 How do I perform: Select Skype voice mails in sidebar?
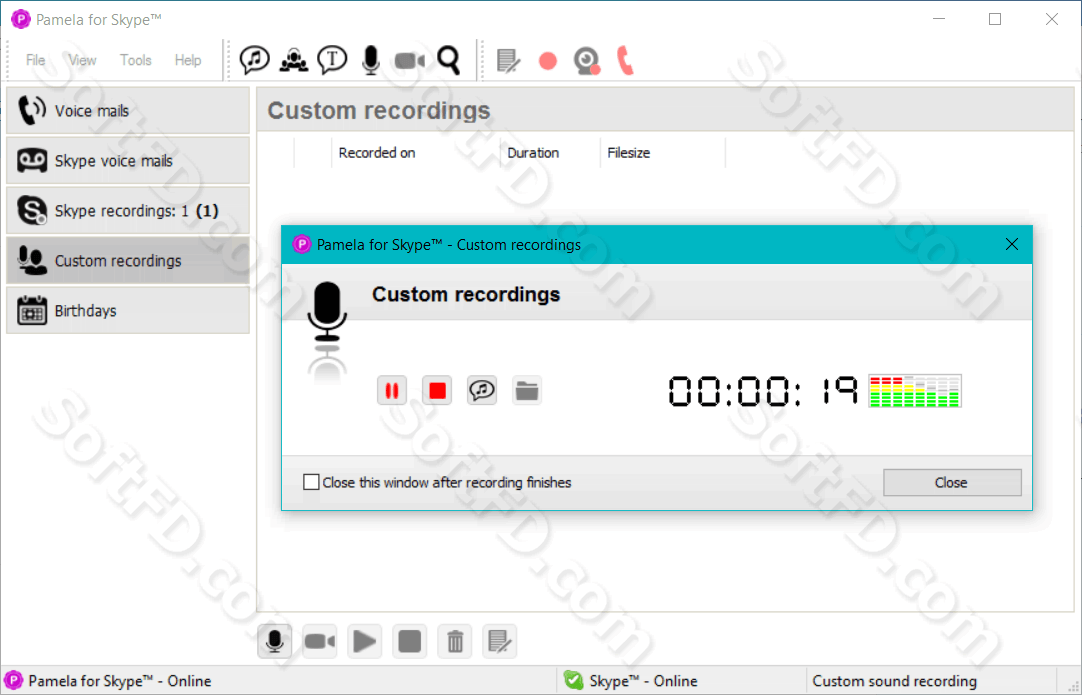click(128, 161)
